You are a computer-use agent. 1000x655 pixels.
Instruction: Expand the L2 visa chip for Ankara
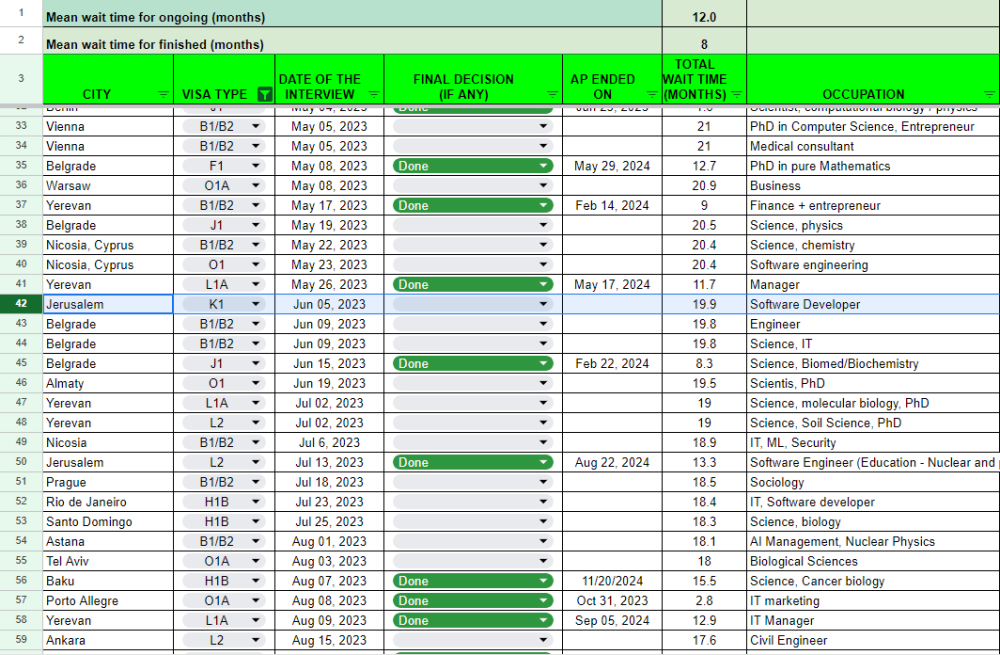[x=256, y=640]
